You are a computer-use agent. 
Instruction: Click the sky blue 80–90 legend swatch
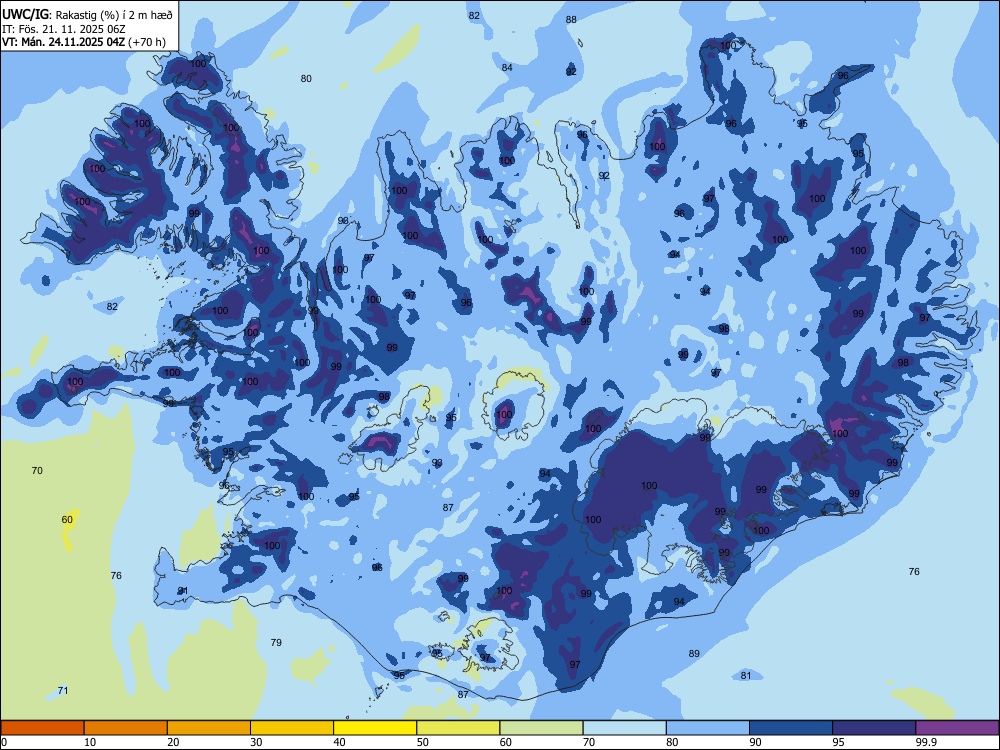(x=708, y=728)
